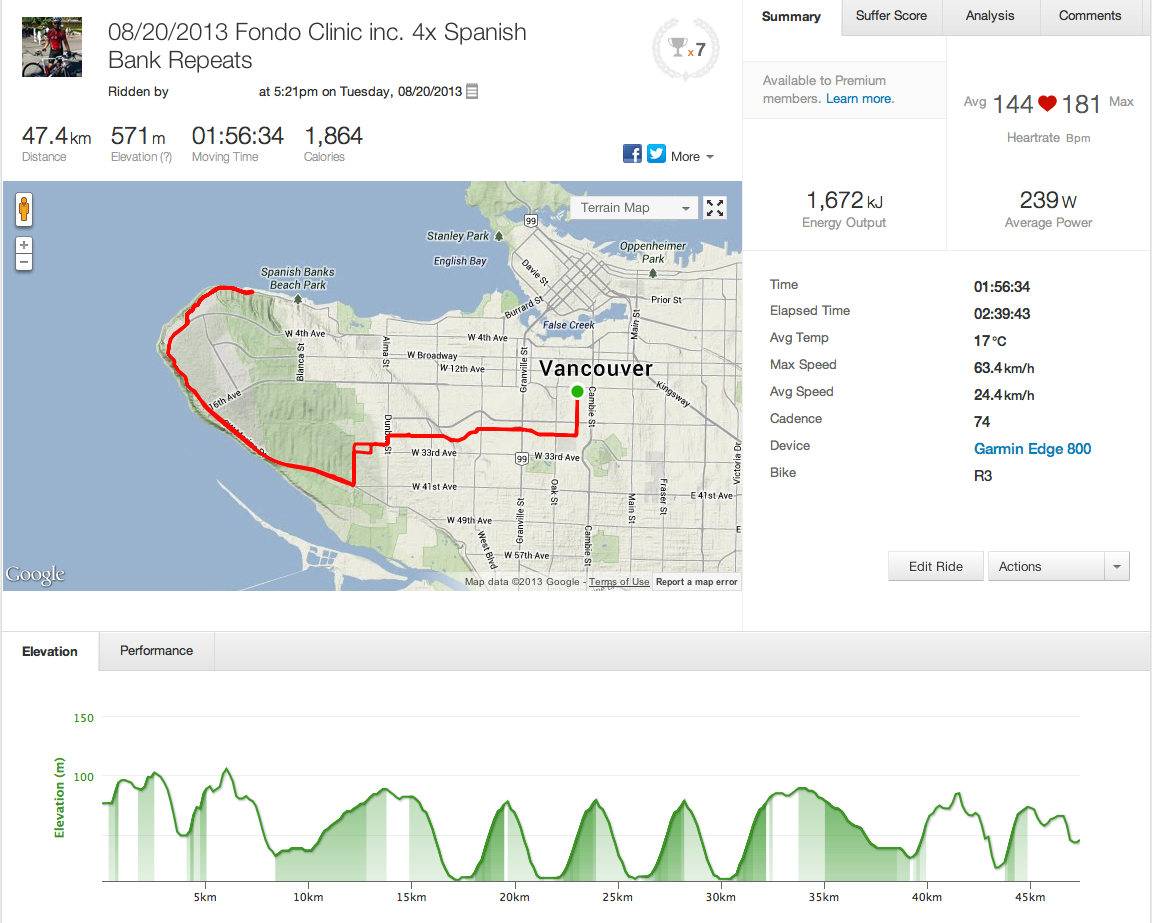Viewport: 1152px width, 923px height.
Task: Share the ride on Facebook
Action: (632, 154)
